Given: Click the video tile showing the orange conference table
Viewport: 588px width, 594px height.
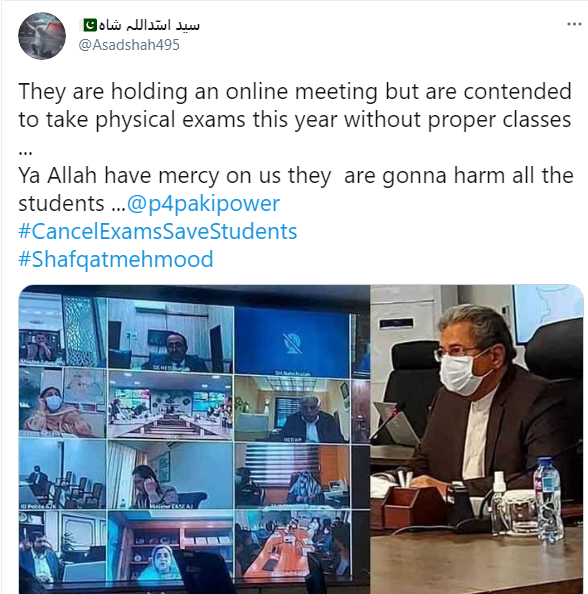Looking at the screenshot, I should coord(292,545).
